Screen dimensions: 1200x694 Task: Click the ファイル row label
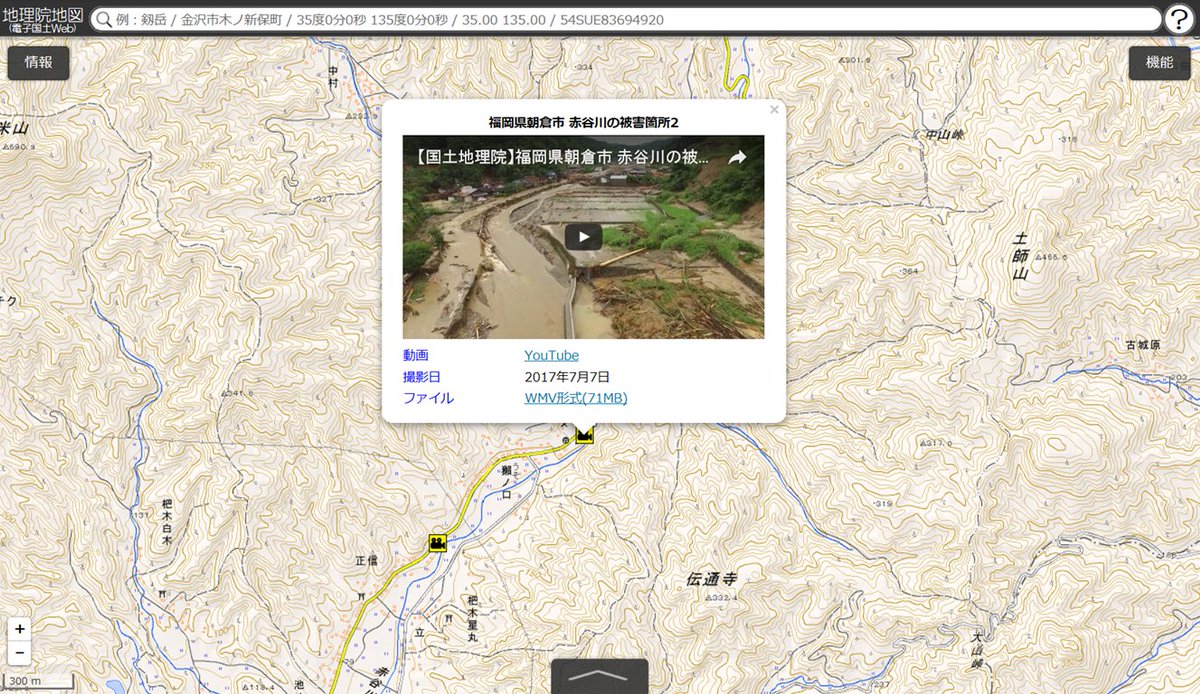coord(428,398)
